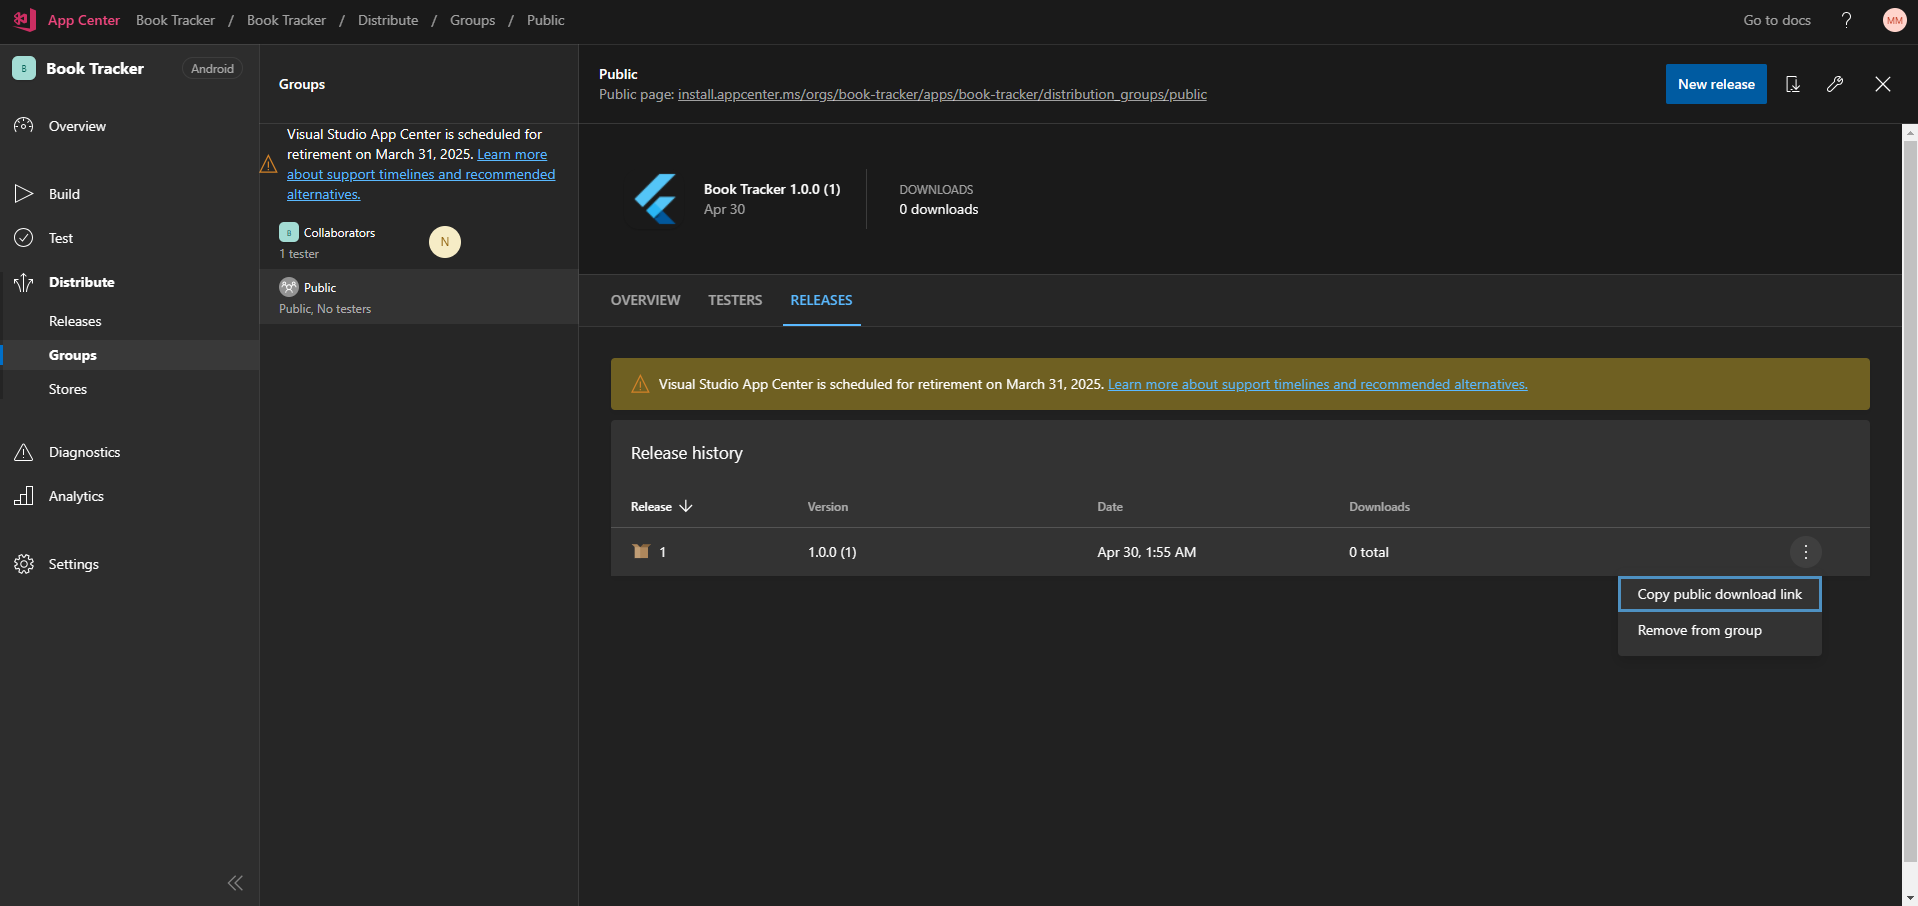This screenshot has height=906, width=1918.
Task: Click the Collaborators group icon
Action: 289,232
